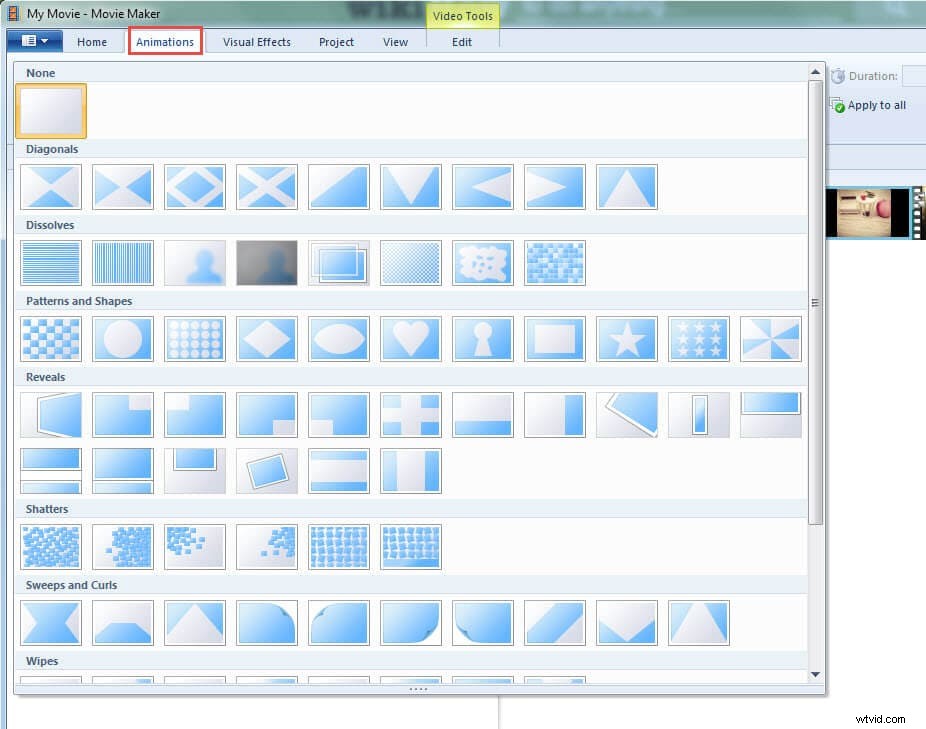
Task: Select the None transition option
Action: [51, 111]
